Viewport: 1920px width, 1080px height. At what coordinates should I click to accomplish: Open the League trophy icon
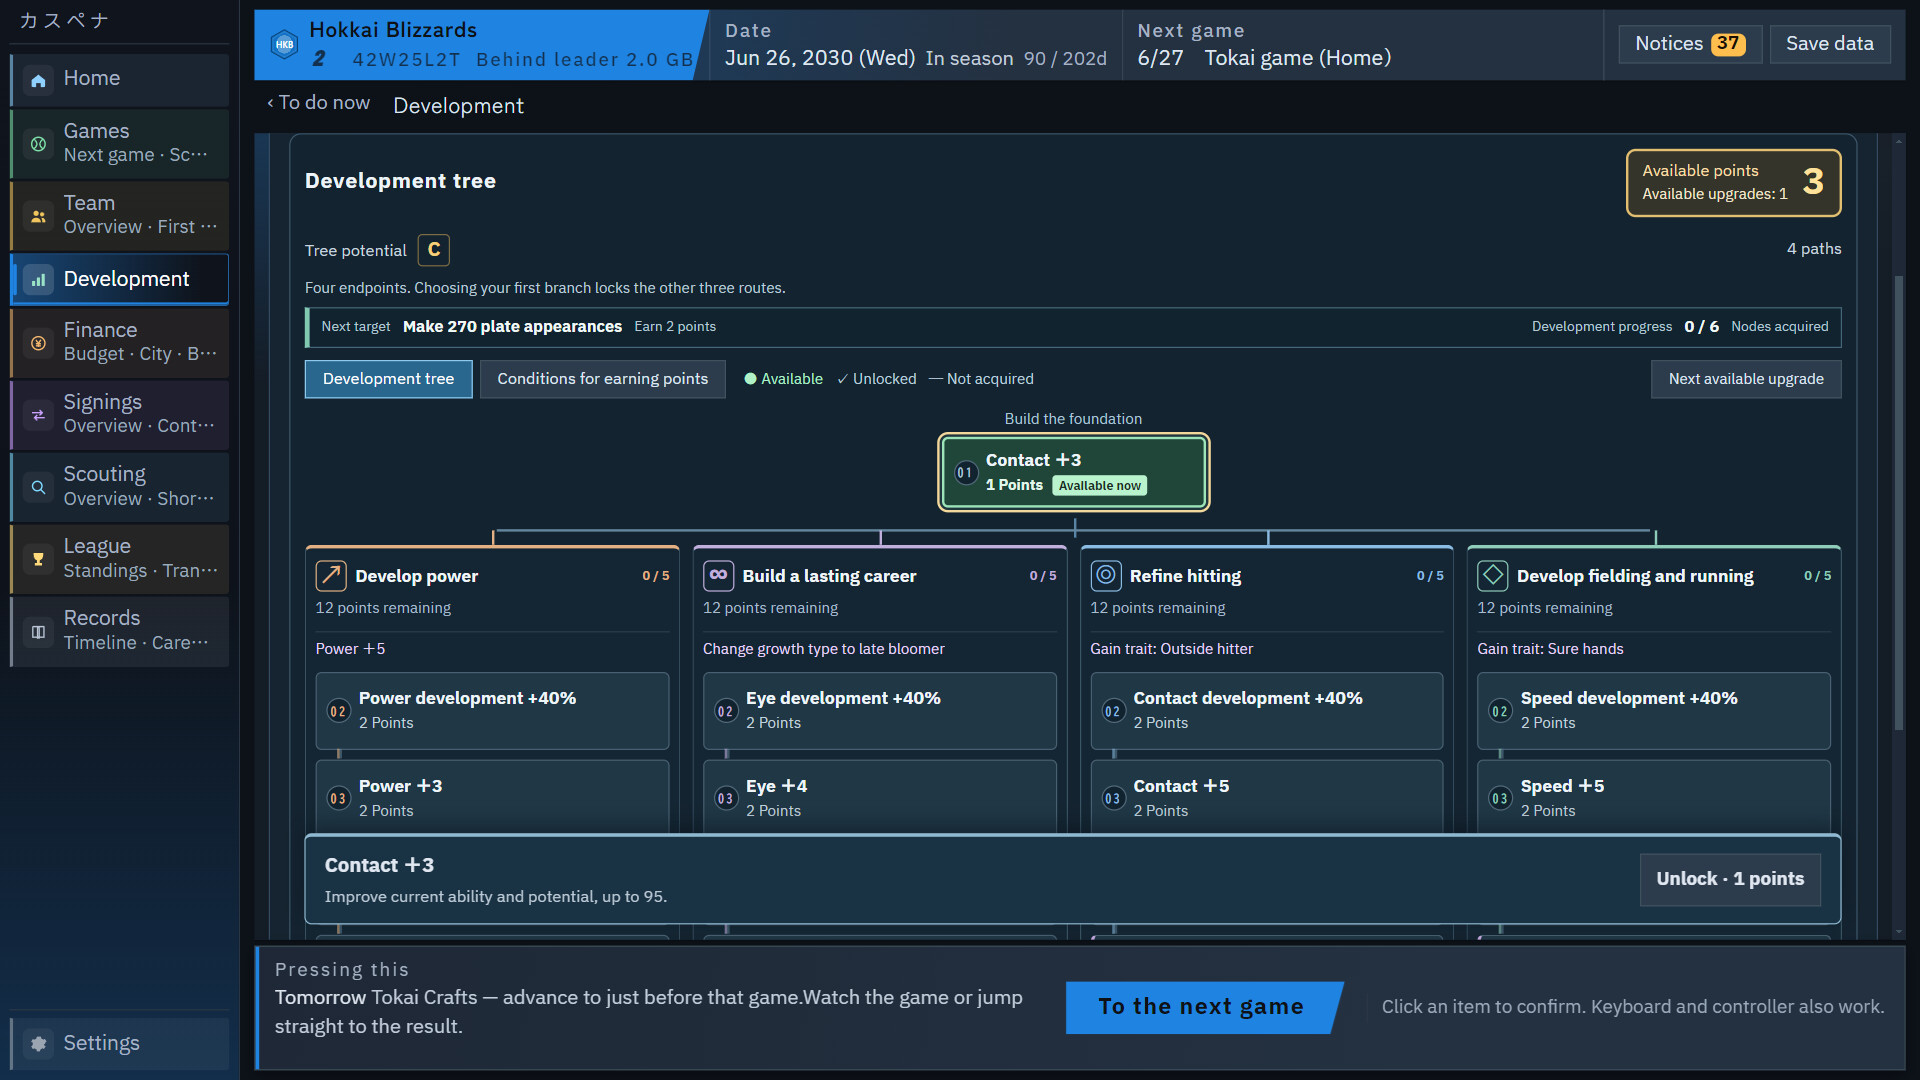(38, 559)
